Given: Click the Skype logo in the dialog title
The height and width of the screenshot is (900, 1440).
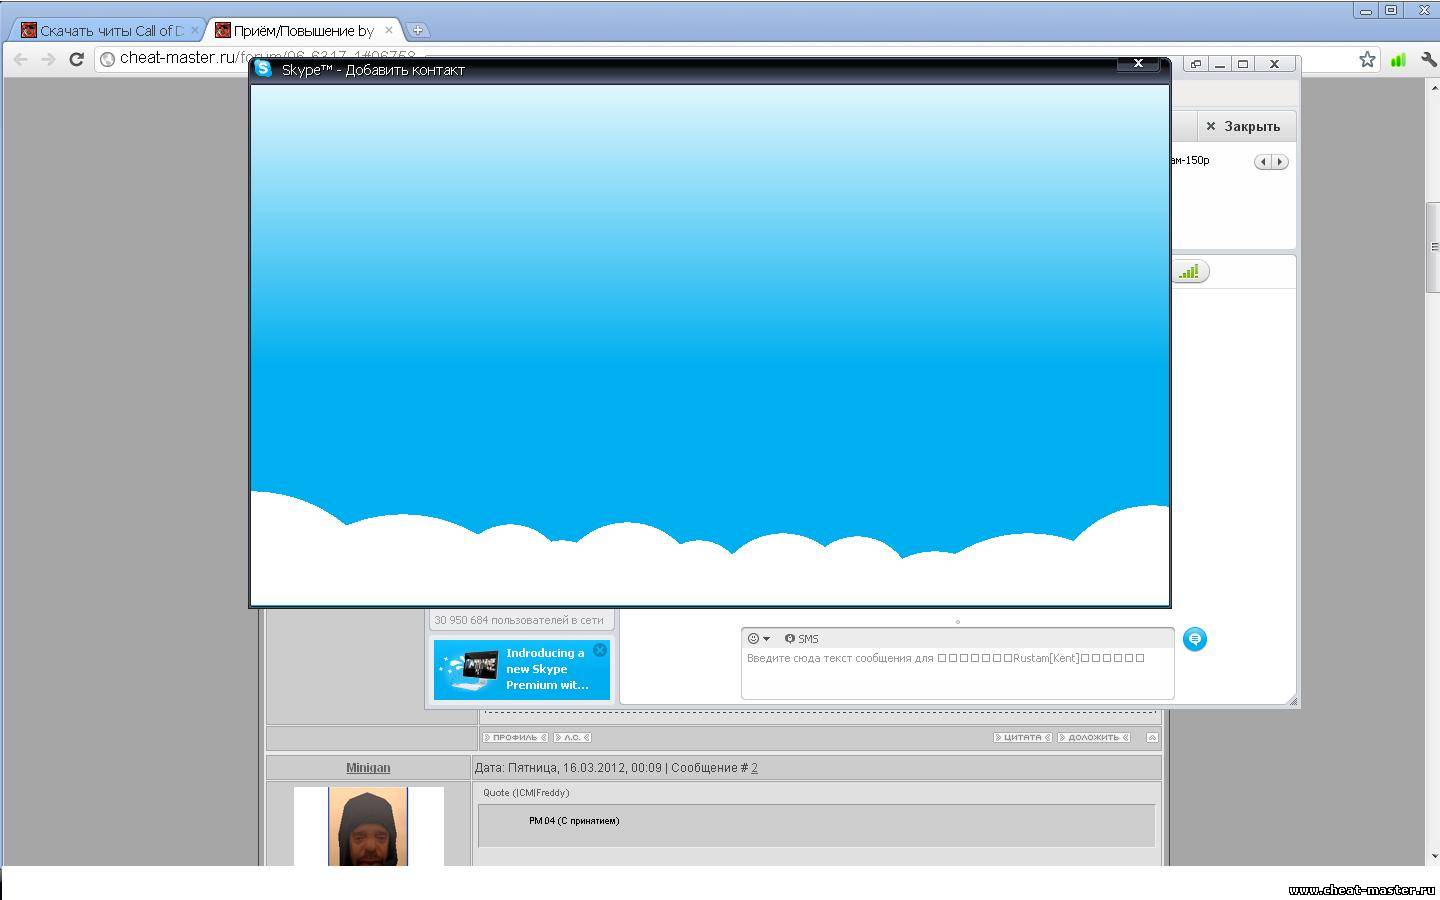Looking at the screenshot, I should tap(263, 69).
